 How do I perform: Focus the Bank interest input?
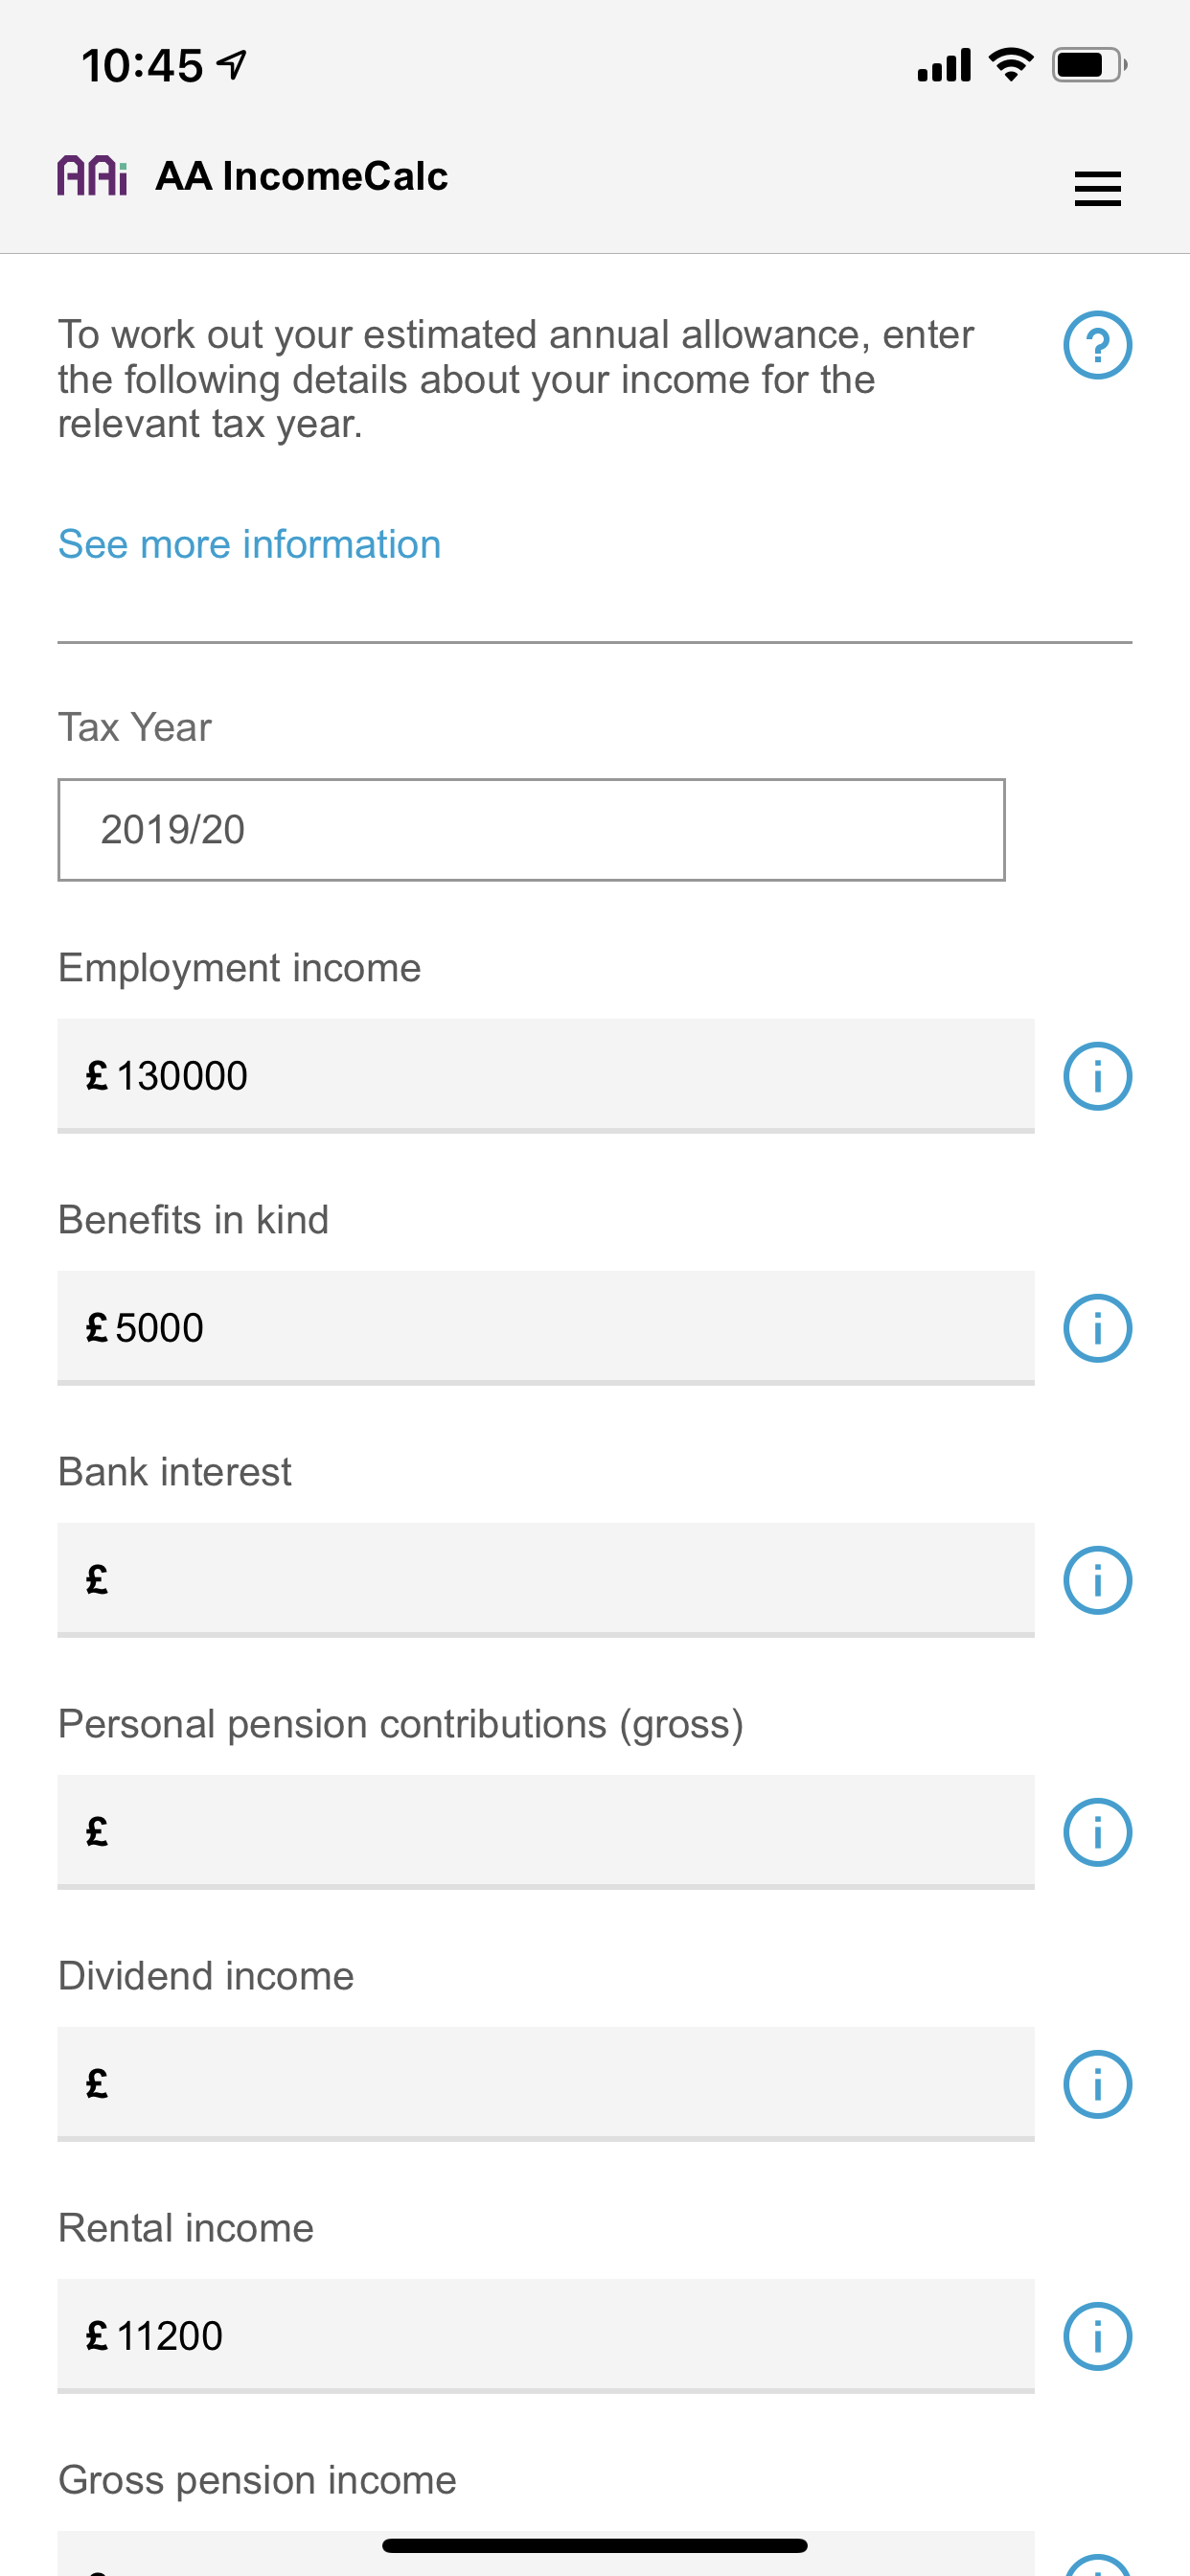tap(545, 1580)
